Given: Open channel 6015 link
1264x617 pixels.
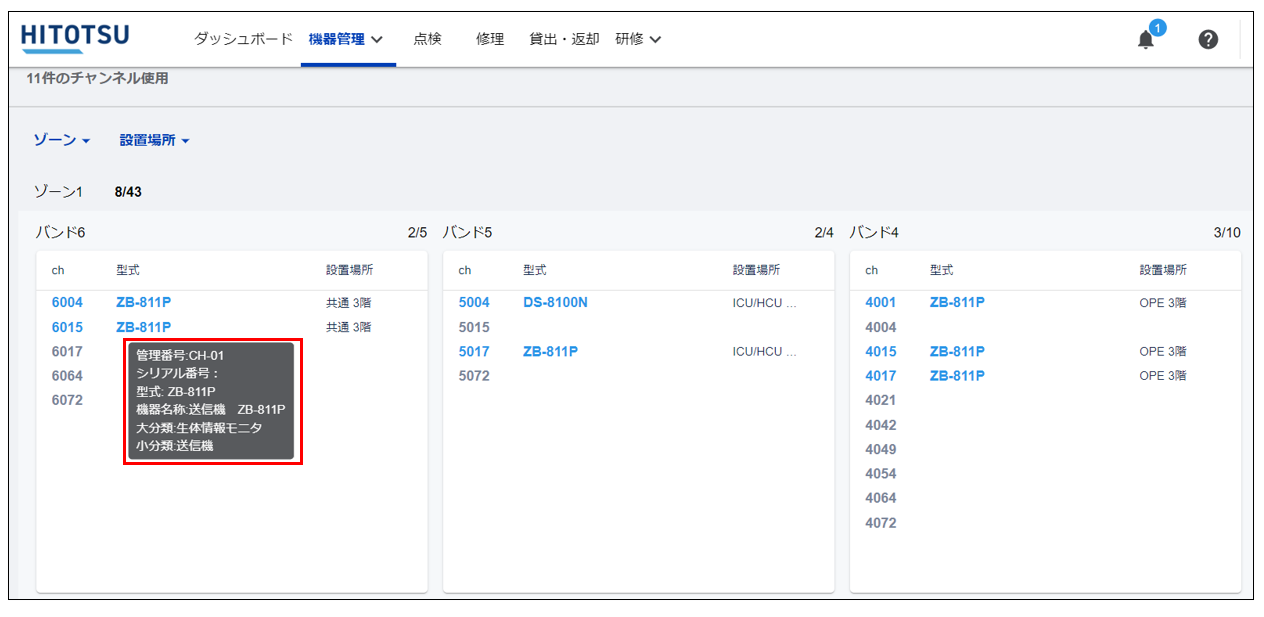Looking at the screenshot, I should (x=67, y=327).
